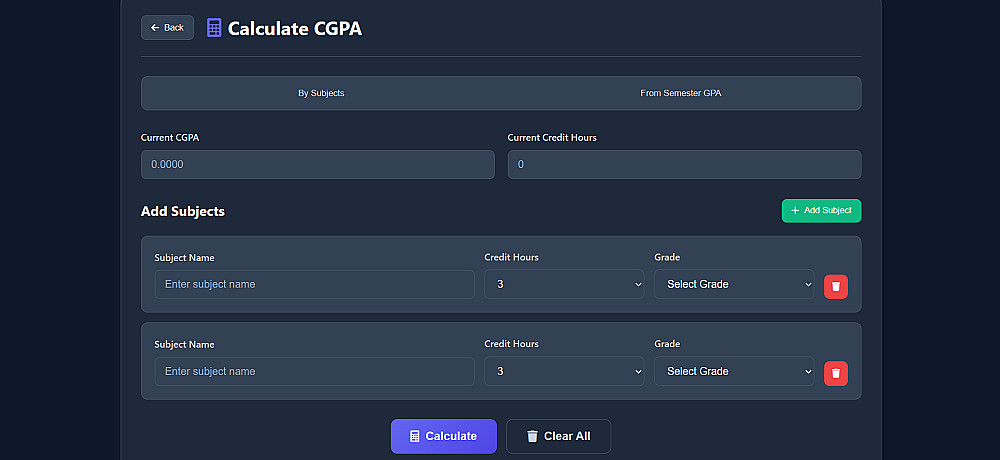
Task: Delete the second subject row with trash icon
Action: coord(836,373)
